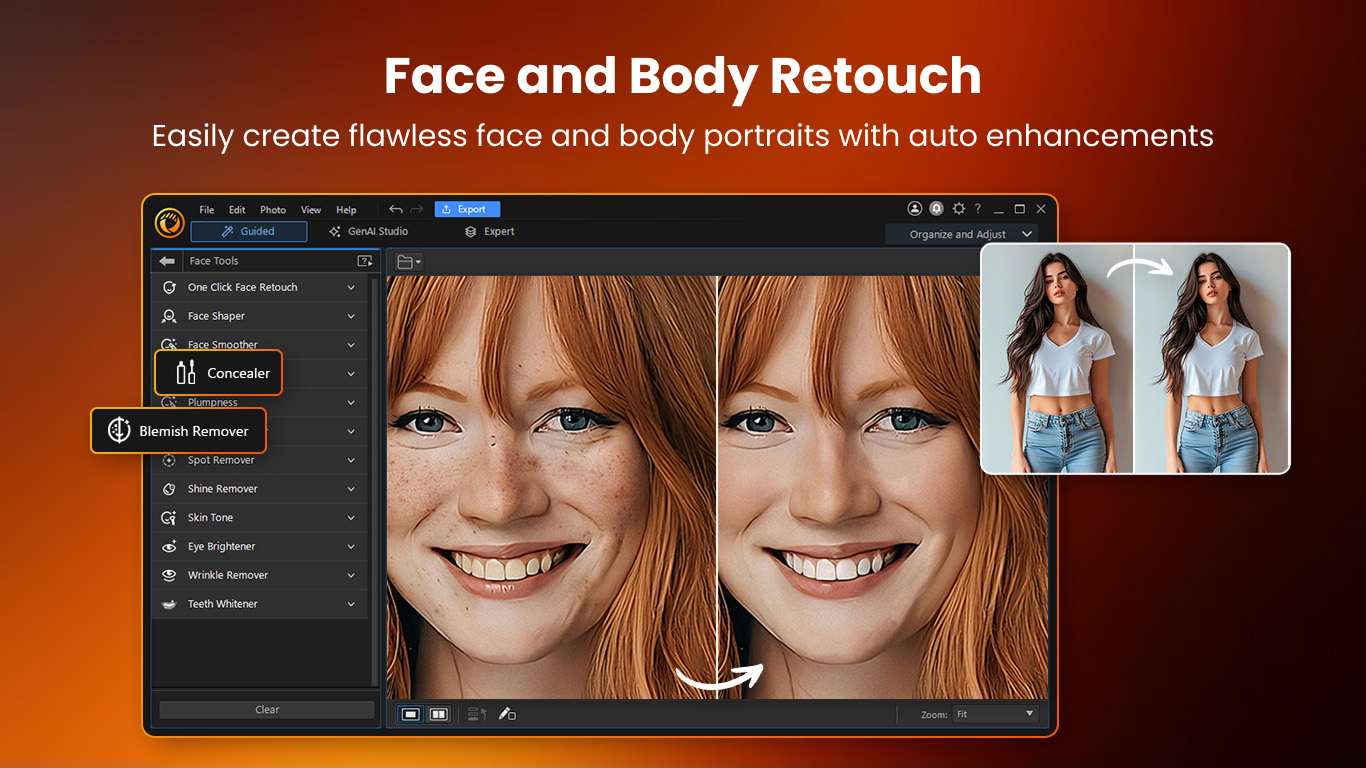Switch to the GenAI Studio tab
Viewport: 1366px width, 768px height.
369,231
